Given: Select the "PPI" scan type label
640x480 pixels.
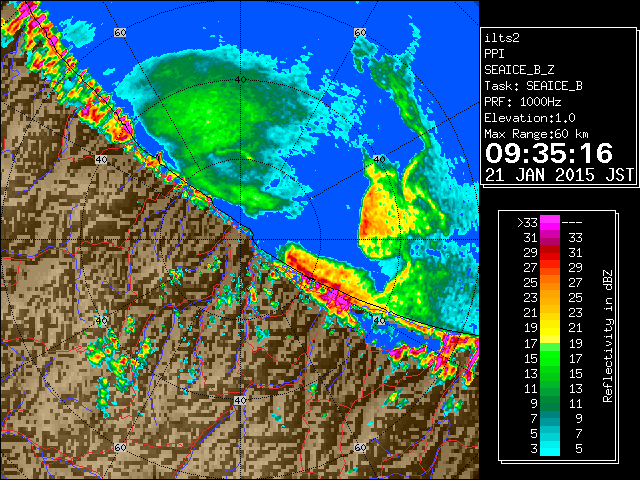Looking at the screenshot, I should (494, 54).
